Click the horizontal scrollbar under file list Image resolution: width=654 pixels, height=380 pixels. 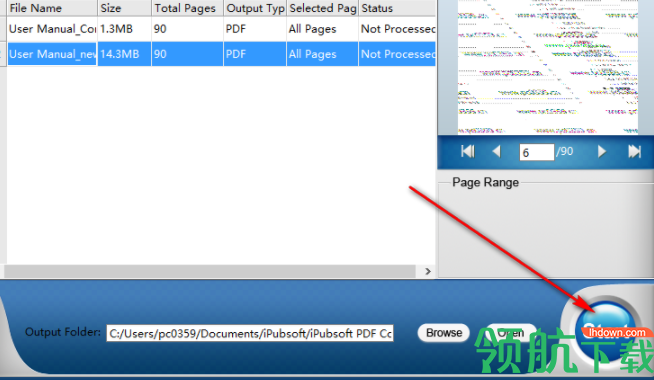tap(210, 271)
